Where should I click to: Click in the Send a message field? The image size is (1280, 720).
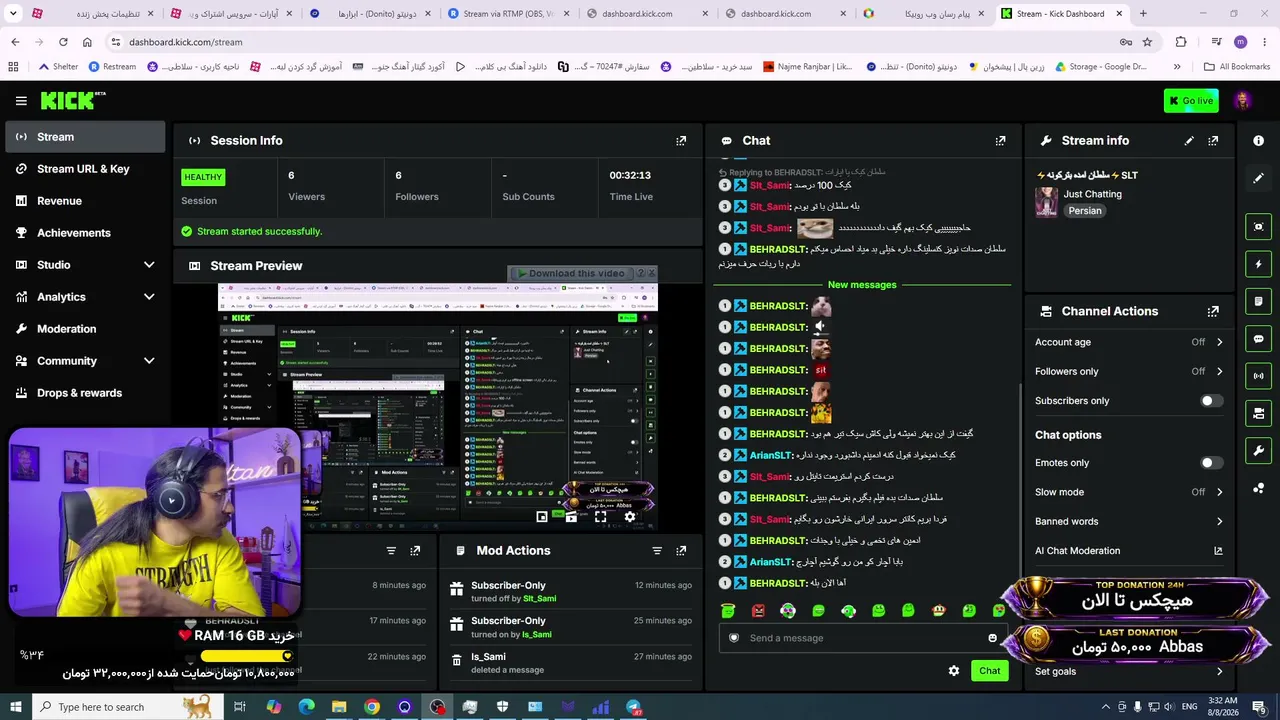(x=863, y=638)
